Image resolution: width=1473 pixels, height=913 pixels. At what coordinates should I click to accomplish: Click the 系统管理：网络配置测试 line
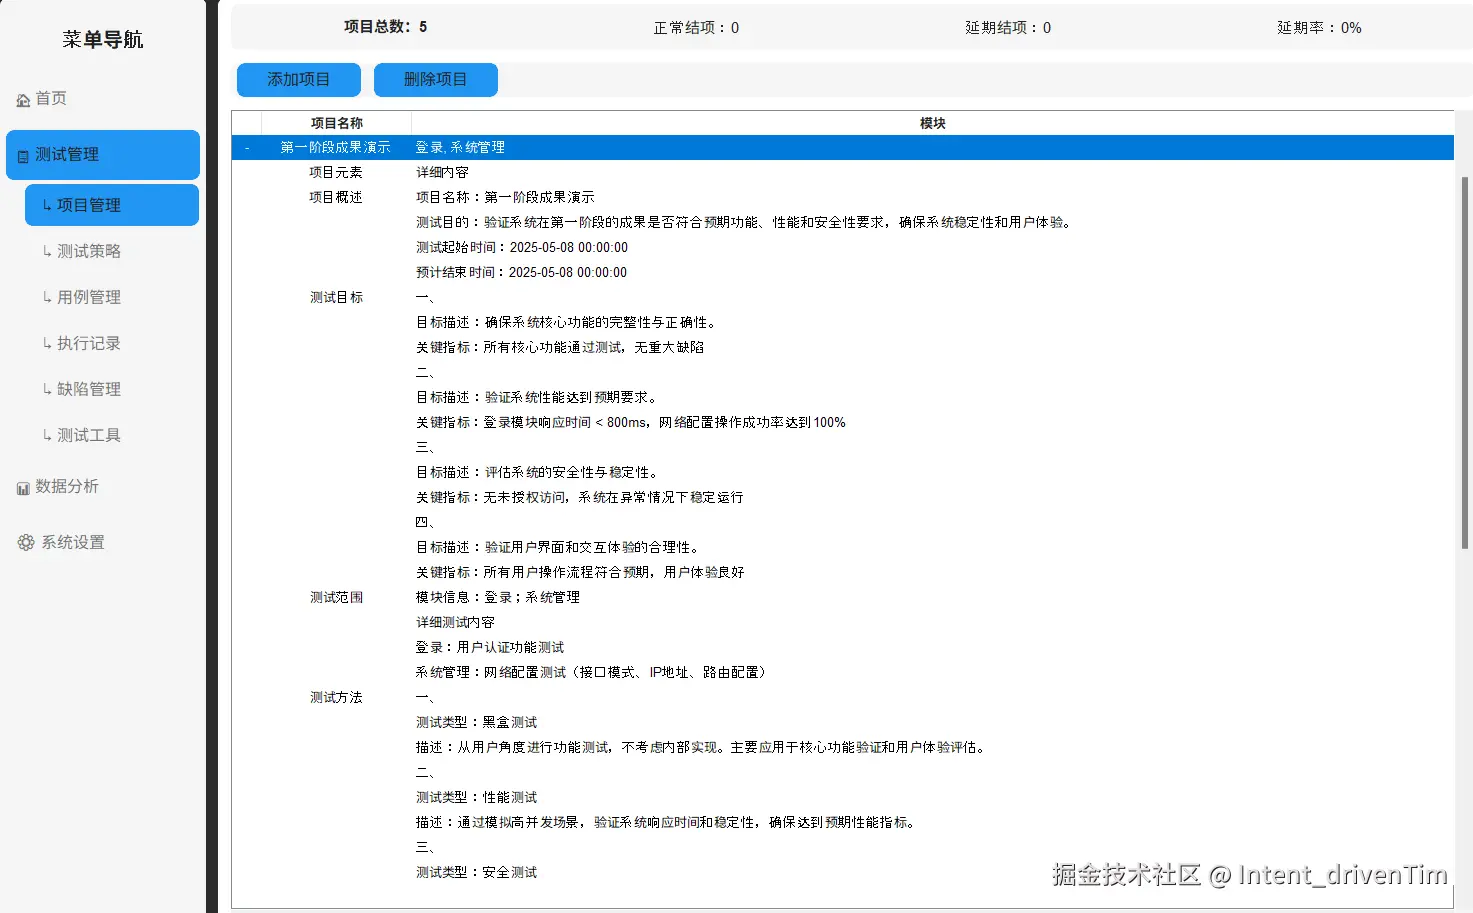594,673
